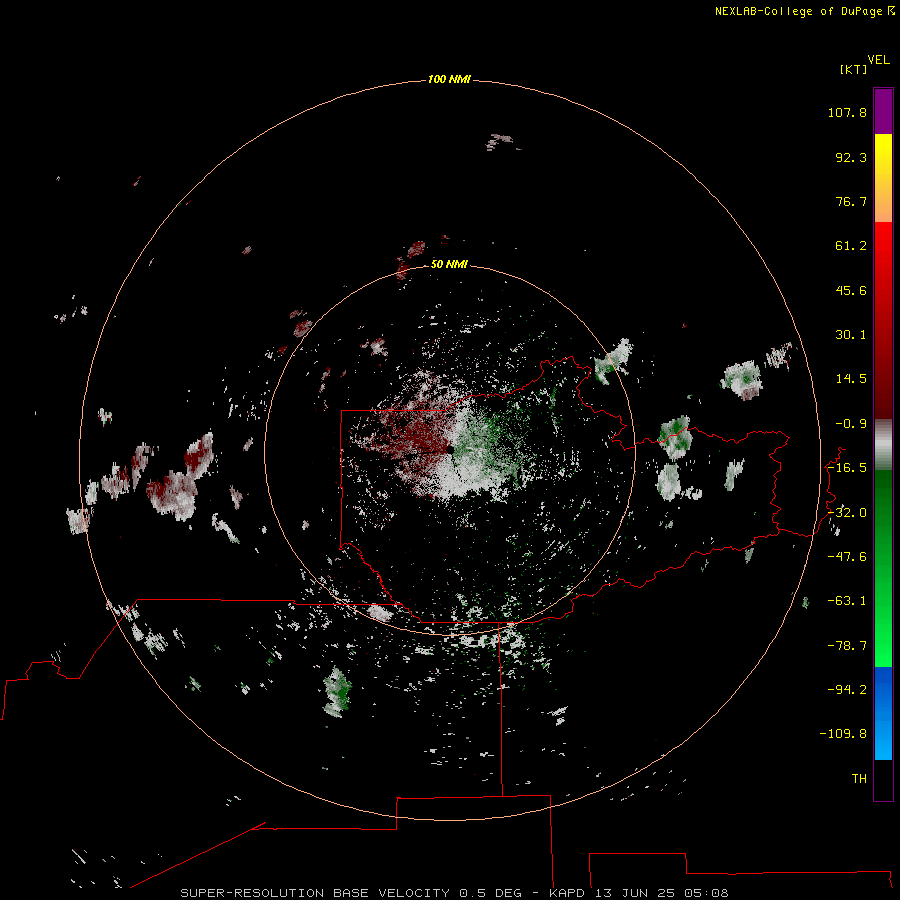The width and height of the screenshot is (900, 900).
Task: Click the 100 NMI range ring label
Action: (449, 79)
